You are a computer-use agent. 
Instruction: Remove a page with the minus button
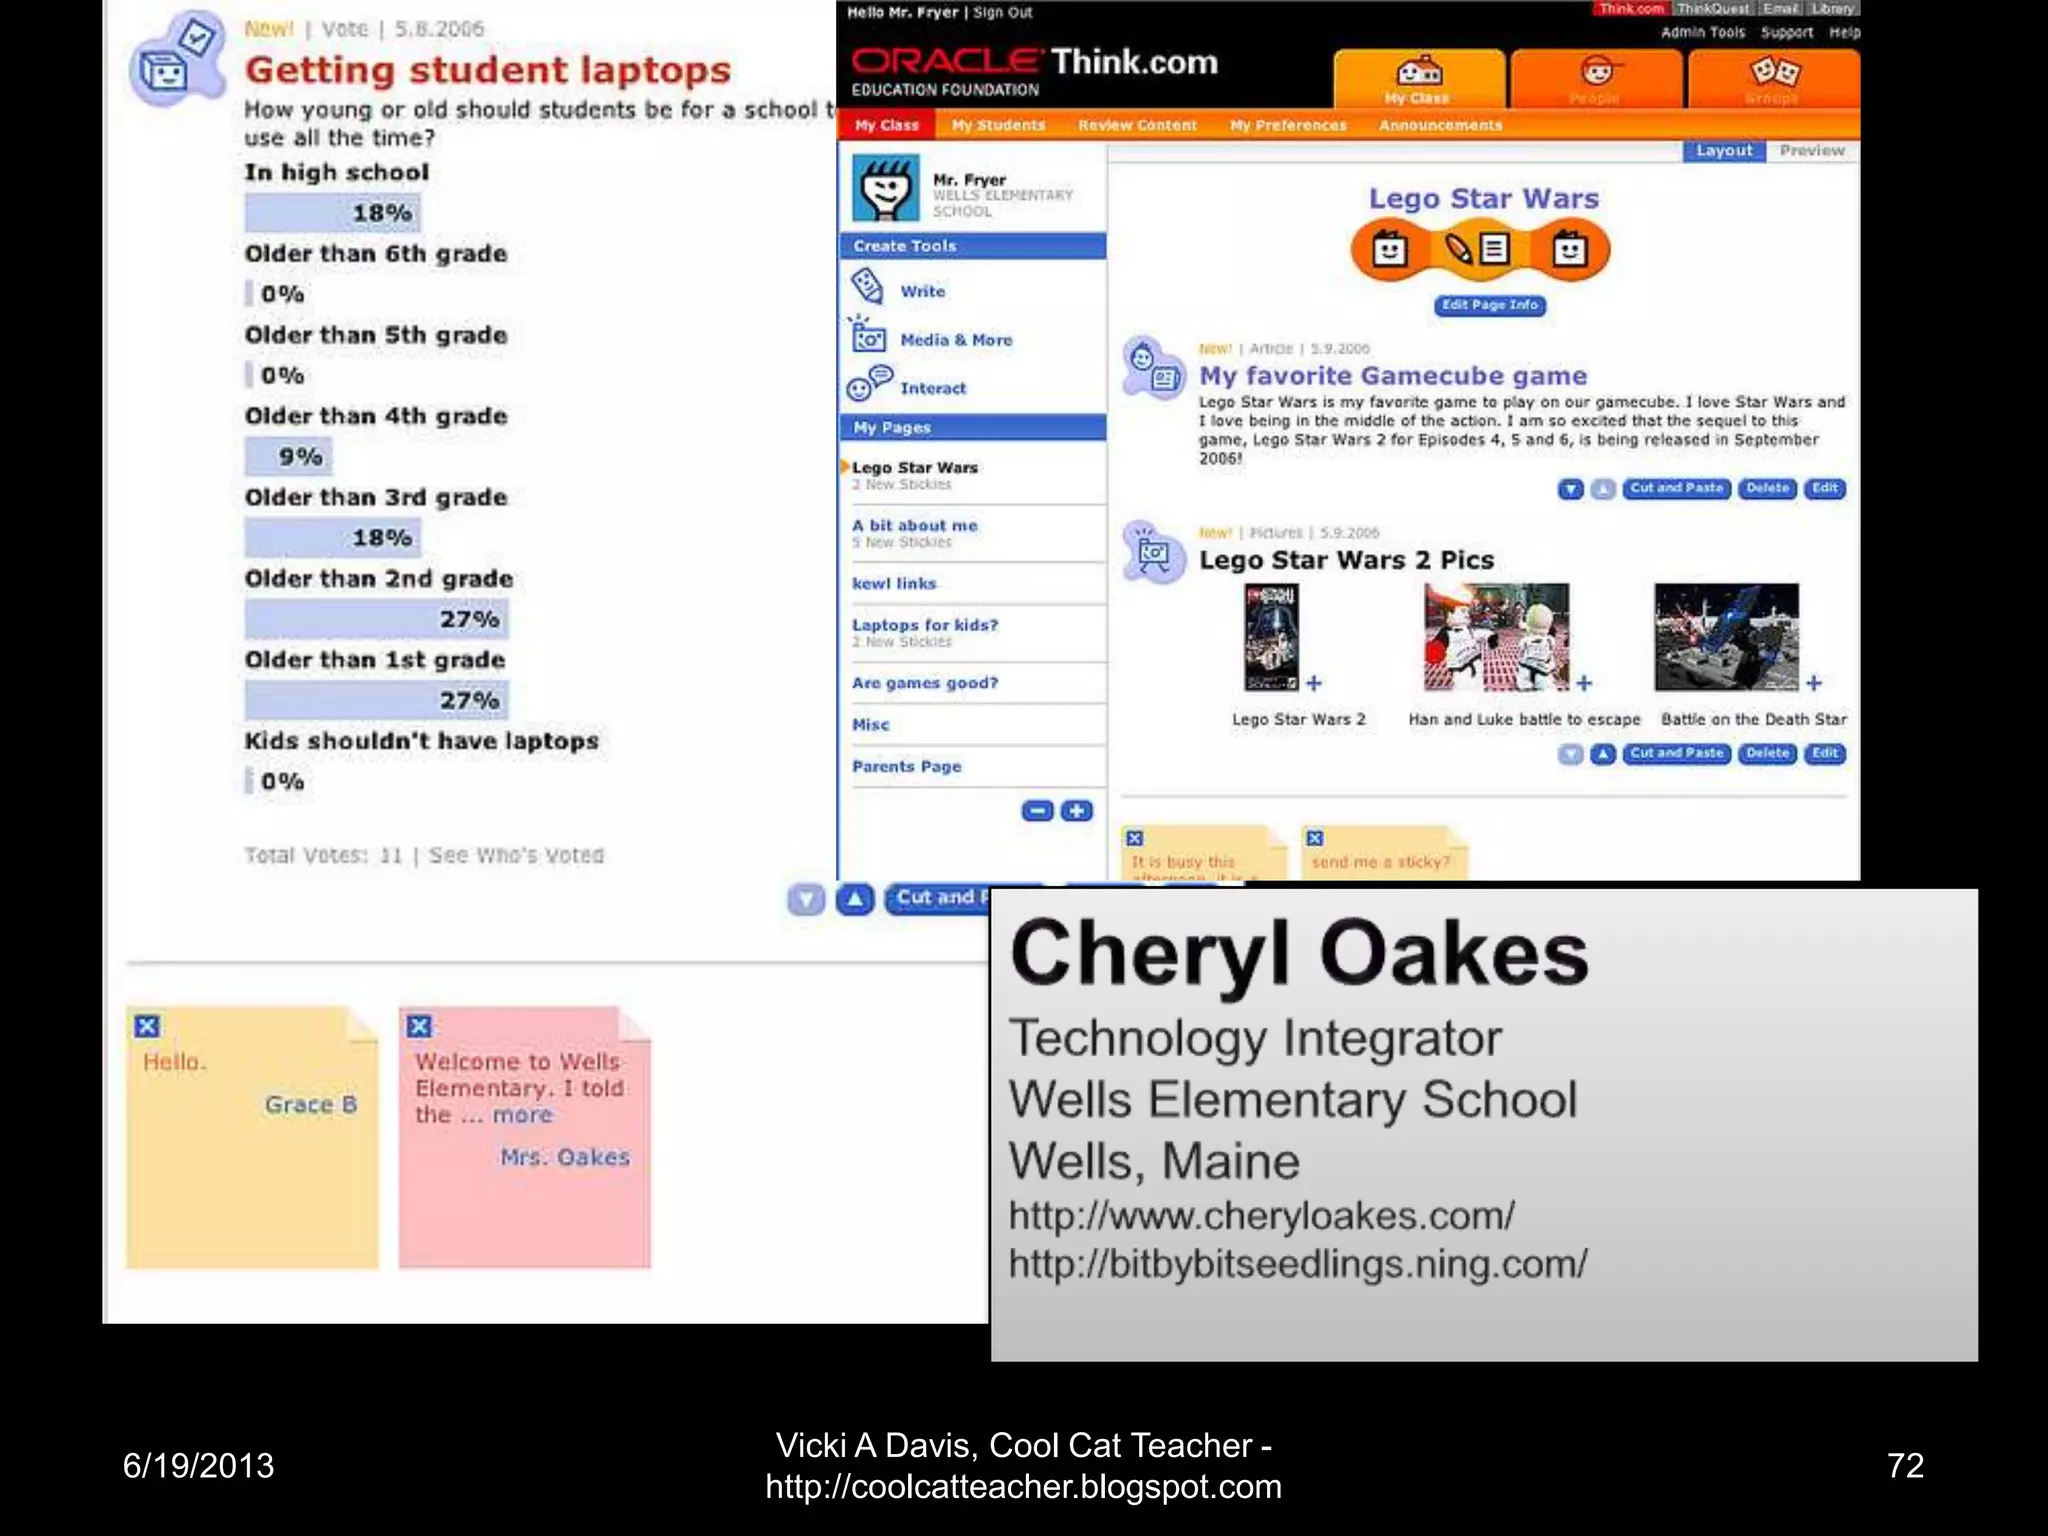tap(1038, 811)
